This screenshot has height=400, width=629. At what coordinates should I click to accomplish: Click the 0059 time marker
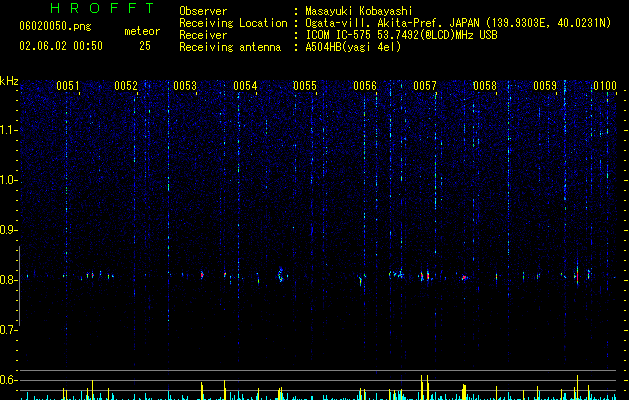[x=545, y=86]
